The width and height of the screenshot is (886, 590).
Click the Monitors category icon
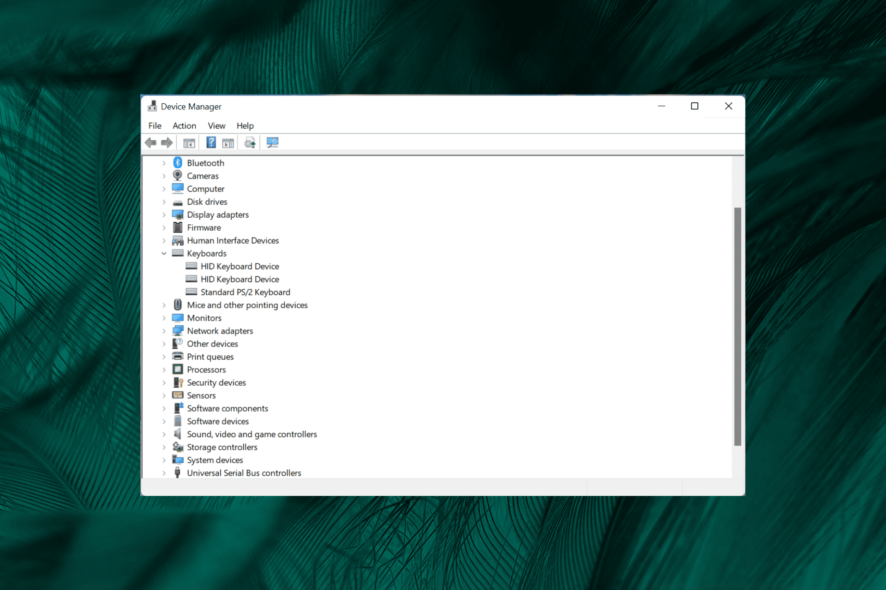point(177,318)
